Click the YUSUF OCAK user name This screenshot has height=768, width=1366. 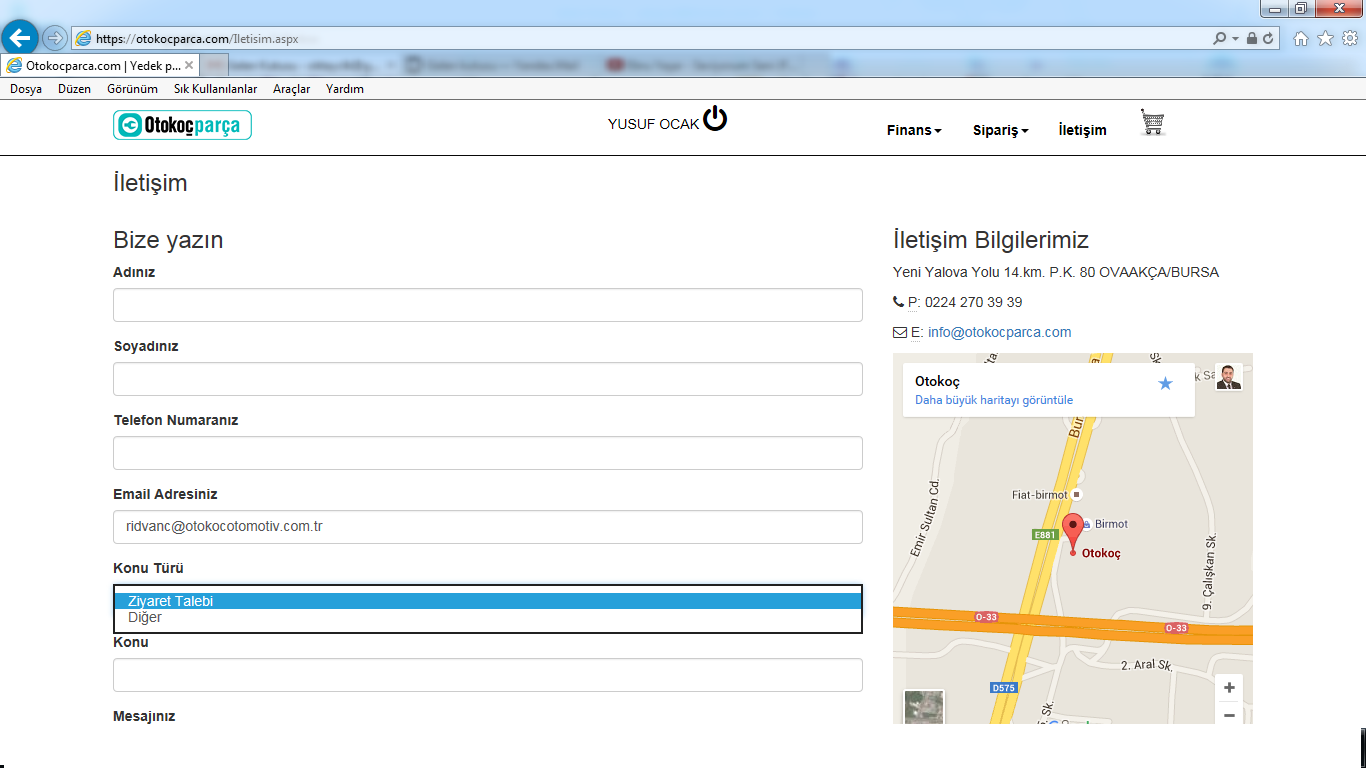pyautogui.click(x=653, y=124)
